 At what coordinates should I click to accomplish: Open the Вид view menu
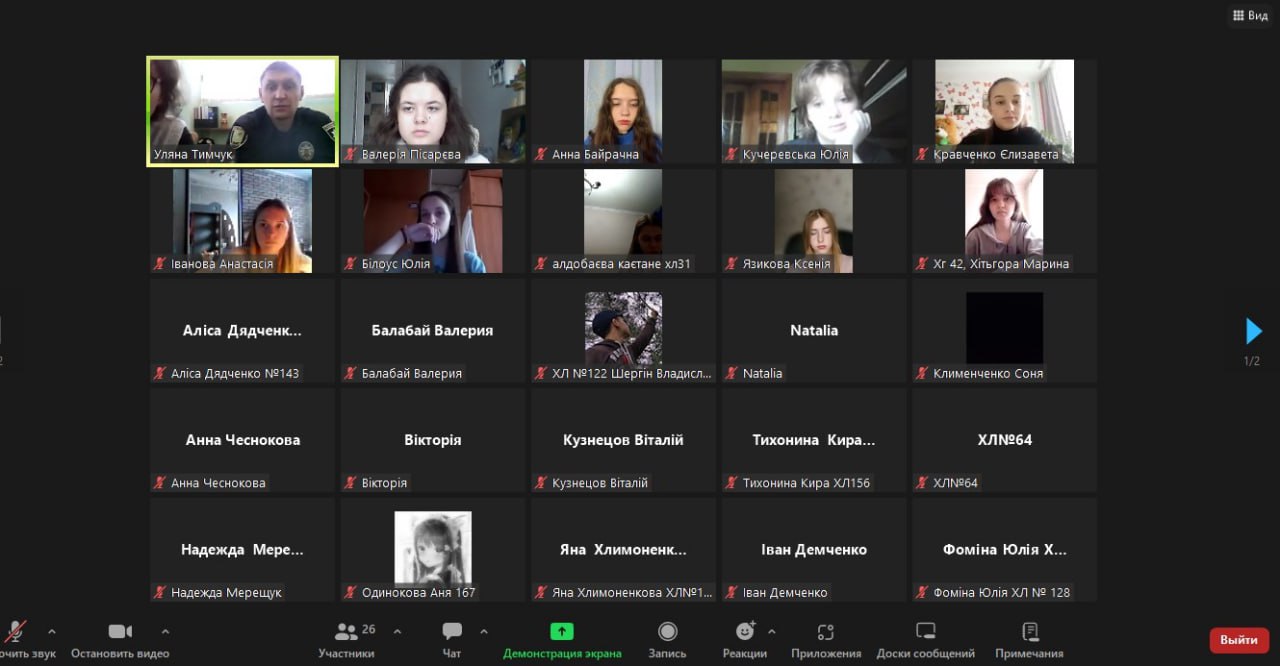coord(1250,15)
